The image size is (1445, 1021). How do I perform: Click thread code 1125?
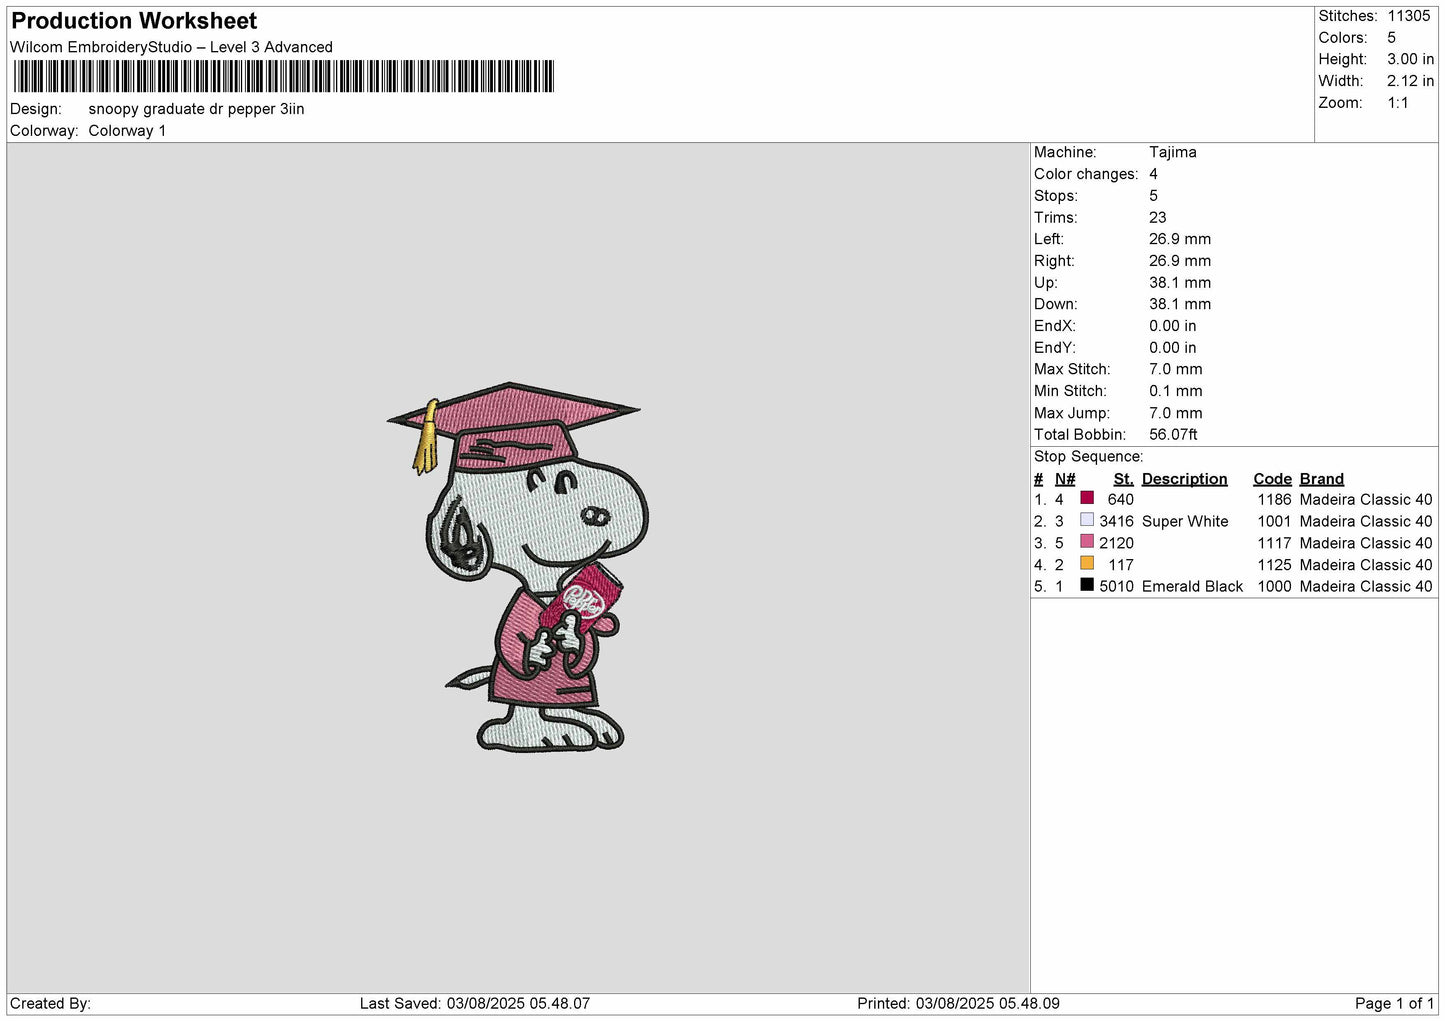click(x=1275, y=565)
